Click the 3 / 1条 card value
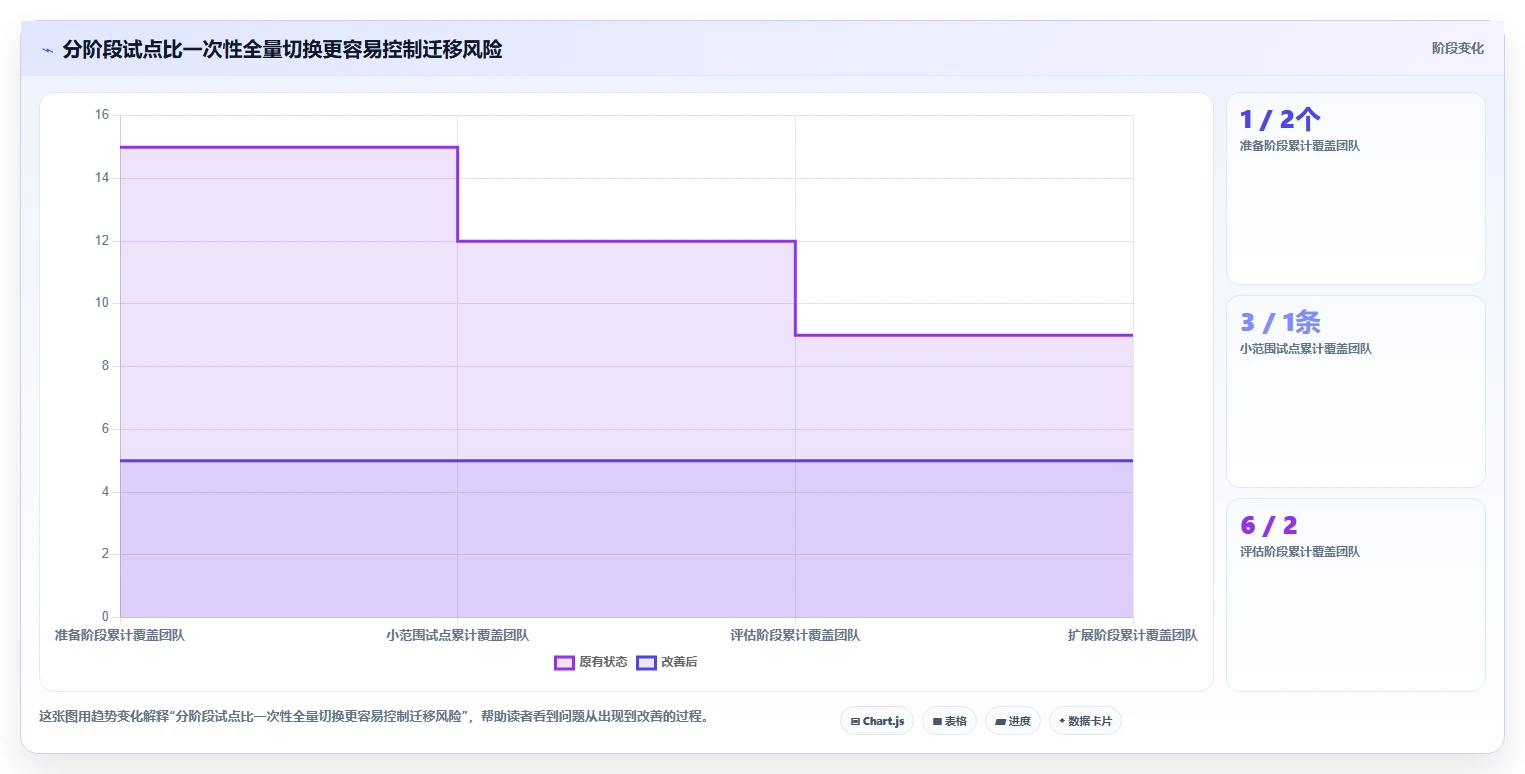This screenshot has height=774, width=1525. [x=1280, y=322]
